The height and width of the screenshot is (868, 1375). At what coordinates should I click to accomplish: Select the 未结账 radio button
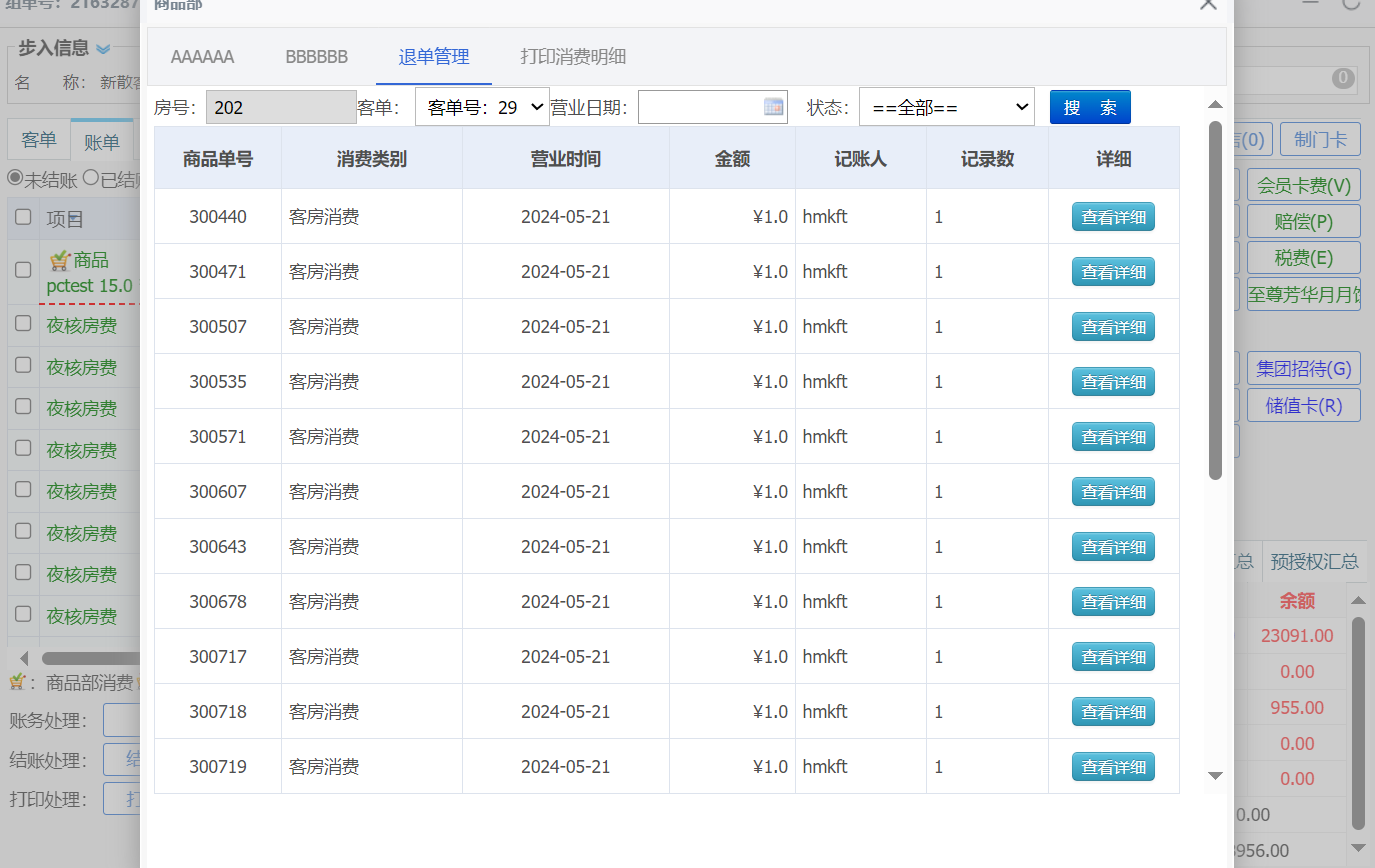pyautogui.click(x=15, y=178)
